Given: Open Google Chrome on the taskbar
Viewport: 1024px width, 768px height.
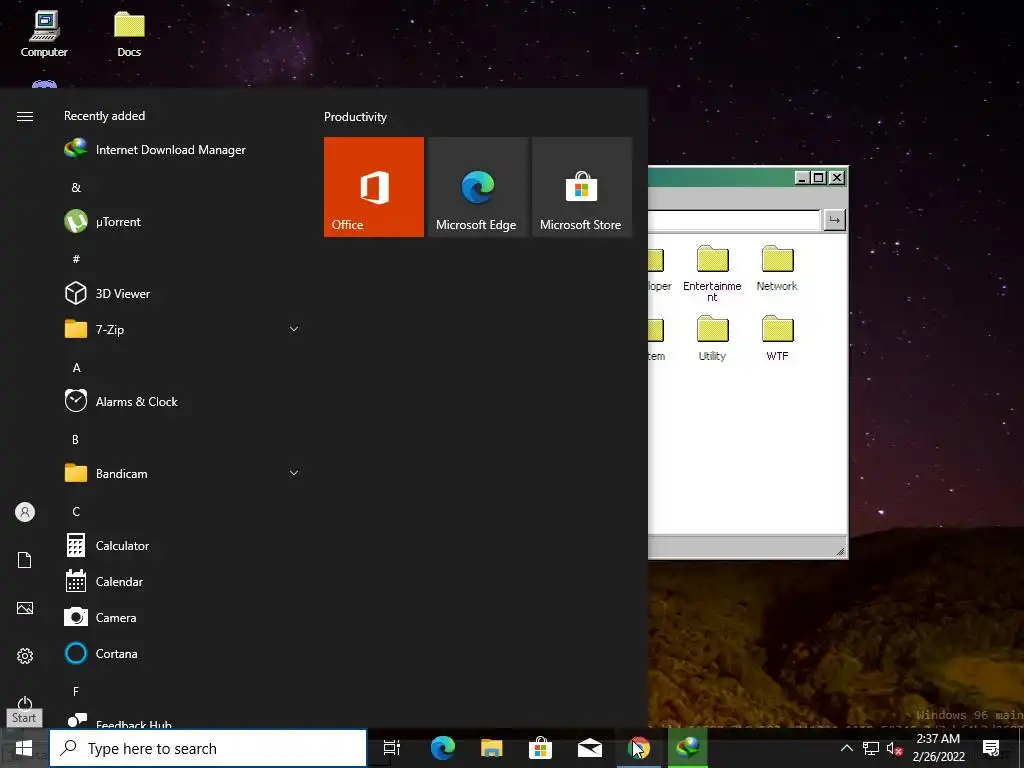Looking at the screenshot, I should point(639,748).
